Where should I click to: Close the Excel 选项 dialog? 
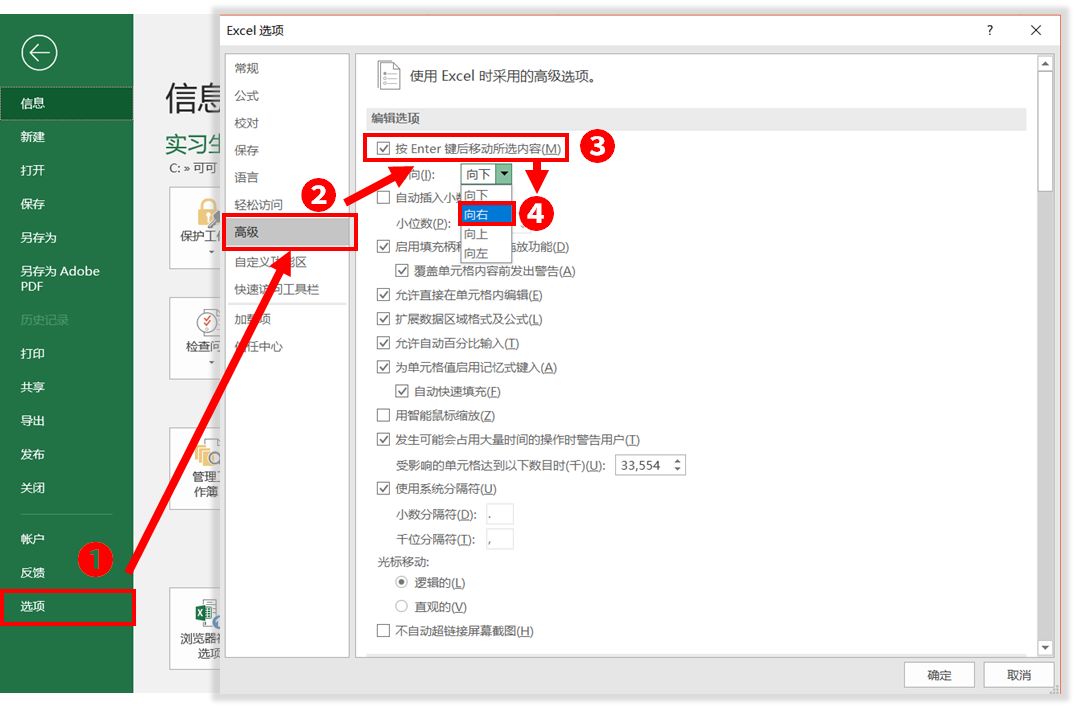point(1036,30)
